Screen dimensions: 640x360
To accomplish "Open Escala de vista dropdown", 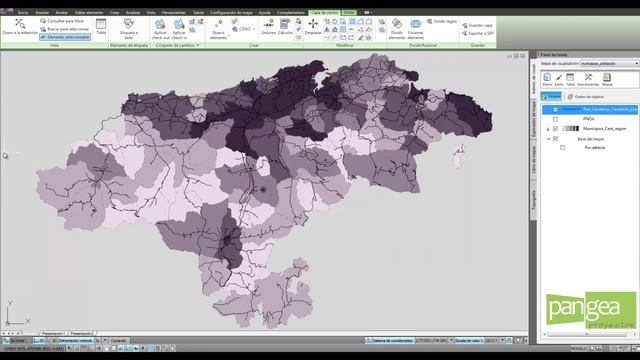I will 502,340.
